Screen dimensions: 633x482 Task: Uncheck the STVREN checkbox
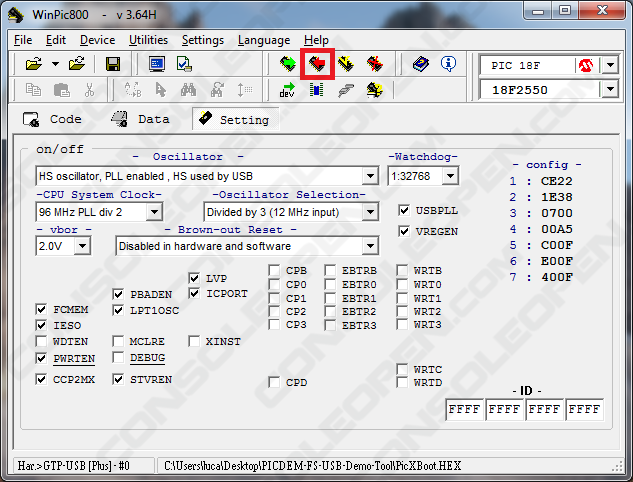(118, 379)
